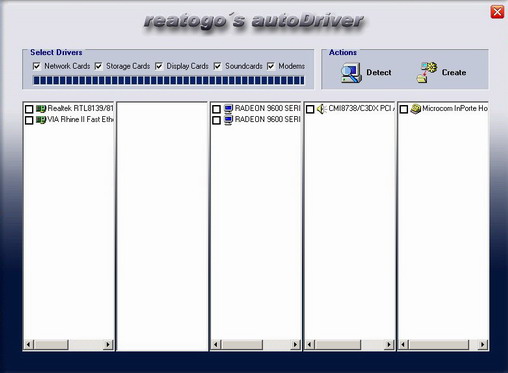This screenshot has width=508, height=373.
Task: Click the second RADEON 9600 monitor icon
Action: 228,120
